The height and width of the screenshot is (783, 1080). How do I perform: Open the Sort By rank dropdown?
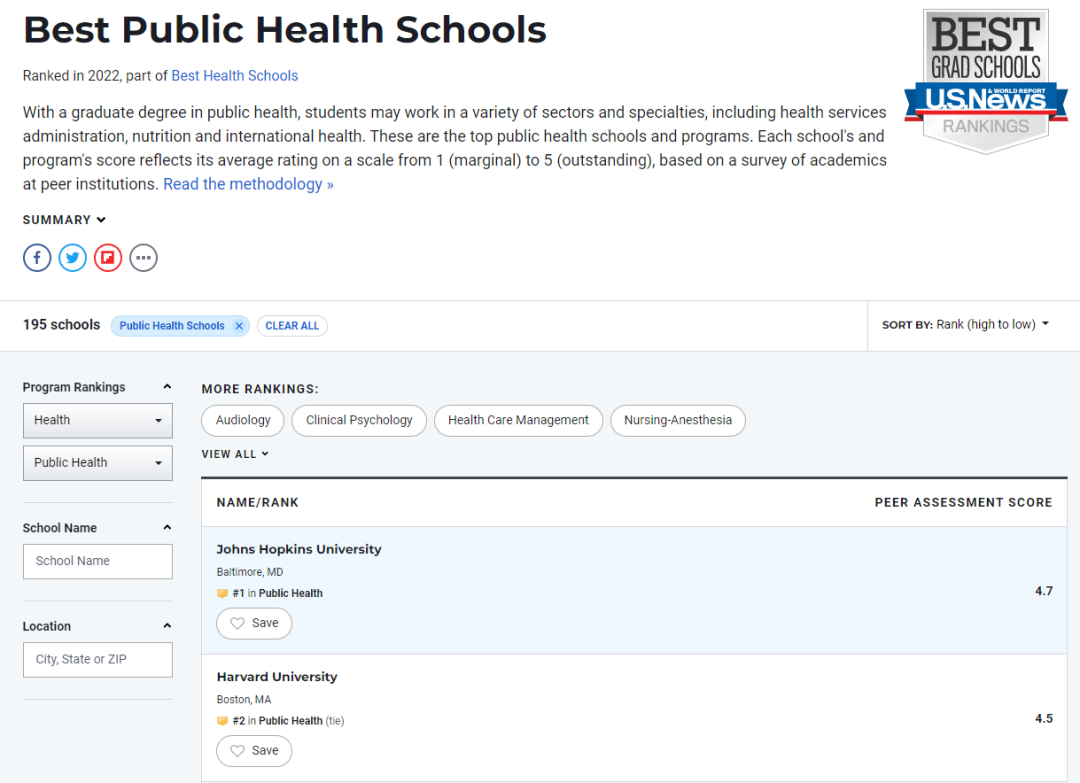pyautogui.click(x=966, y=324)
